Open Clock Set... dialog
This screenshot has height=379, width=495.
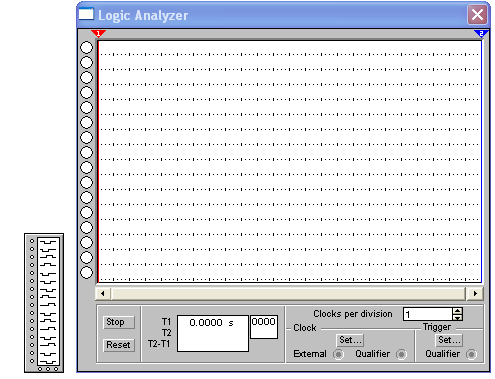[x=350, y=340]
